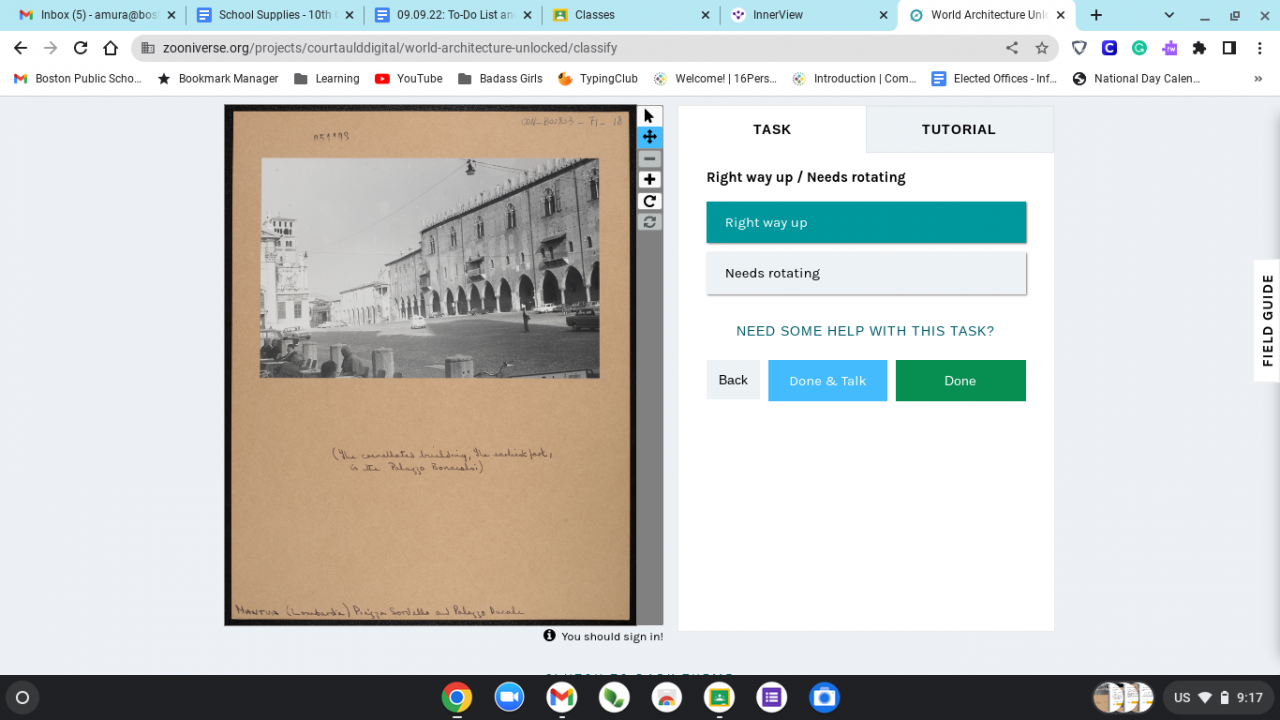The height and width of the screenshot is (720, 1280).
Task: Switch to the TASK tab
Action: tap(772, 129)
